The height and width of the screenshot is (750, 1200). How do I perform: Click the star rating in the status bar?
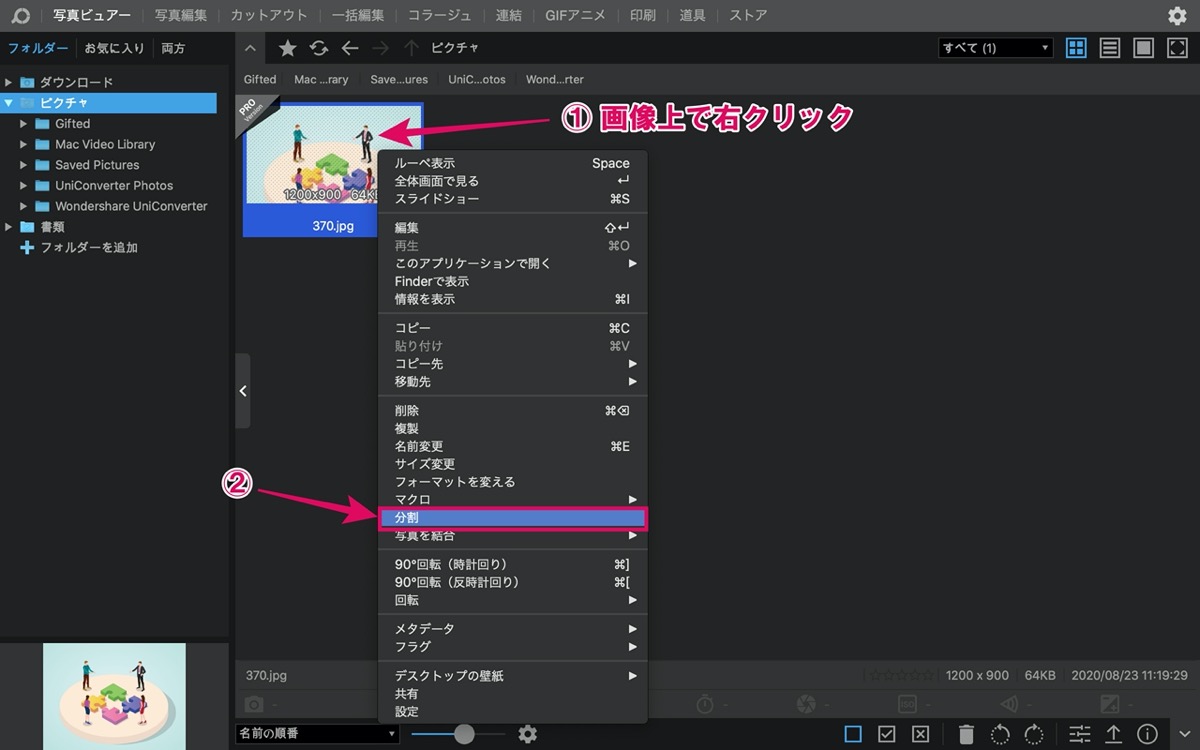point(899,676)
